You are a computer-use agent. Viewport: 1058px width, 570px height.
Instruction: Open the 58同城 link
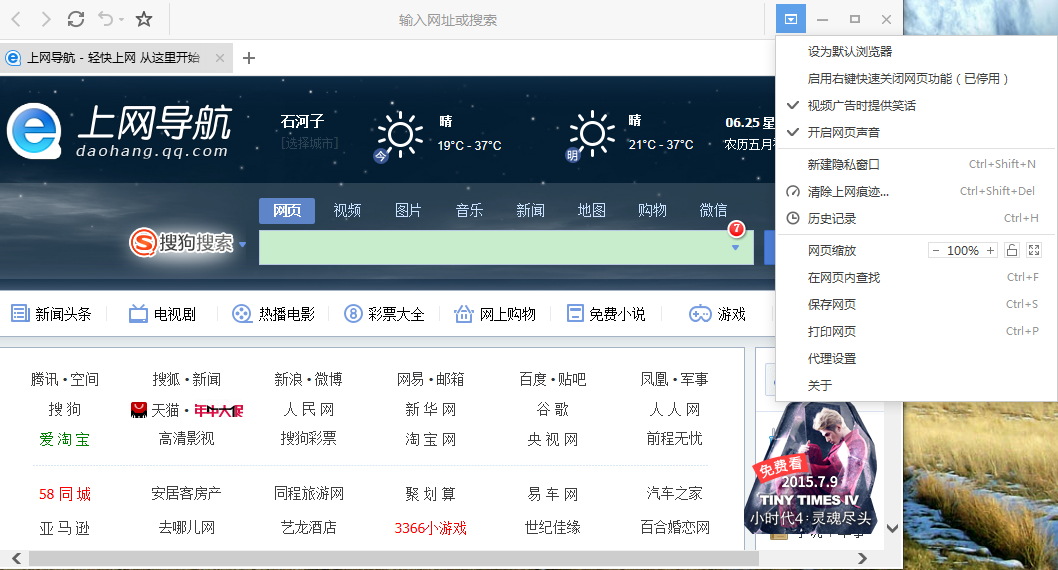pos(65,494)
